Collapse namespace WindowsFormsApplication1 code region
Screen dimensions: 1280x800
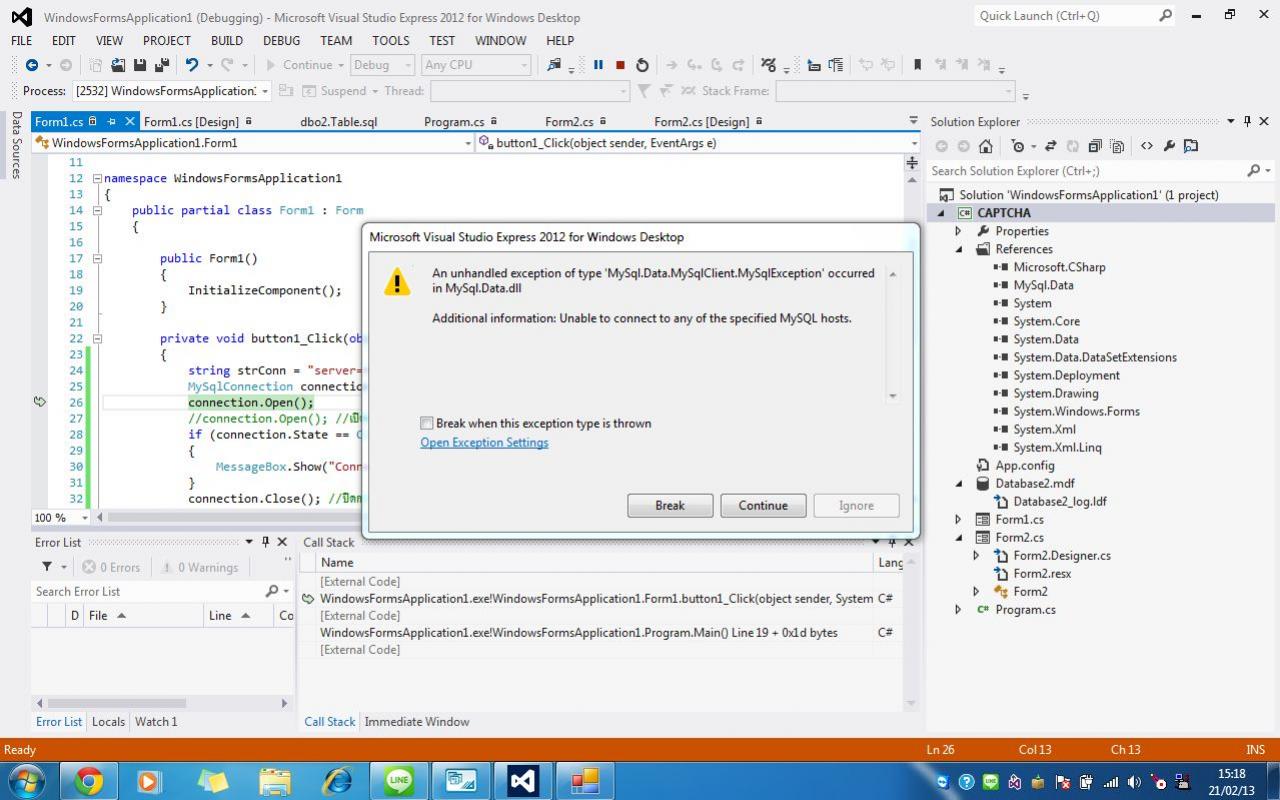(x=97, y=178)
